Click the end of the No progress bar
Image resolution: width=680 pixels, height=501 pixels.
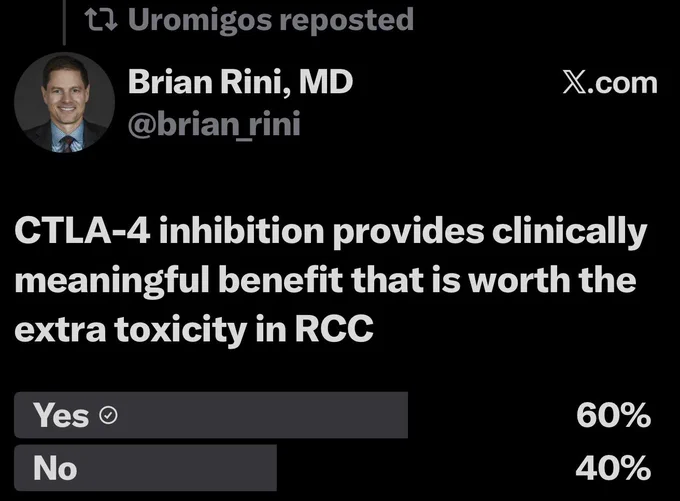[x=274, y=468]
